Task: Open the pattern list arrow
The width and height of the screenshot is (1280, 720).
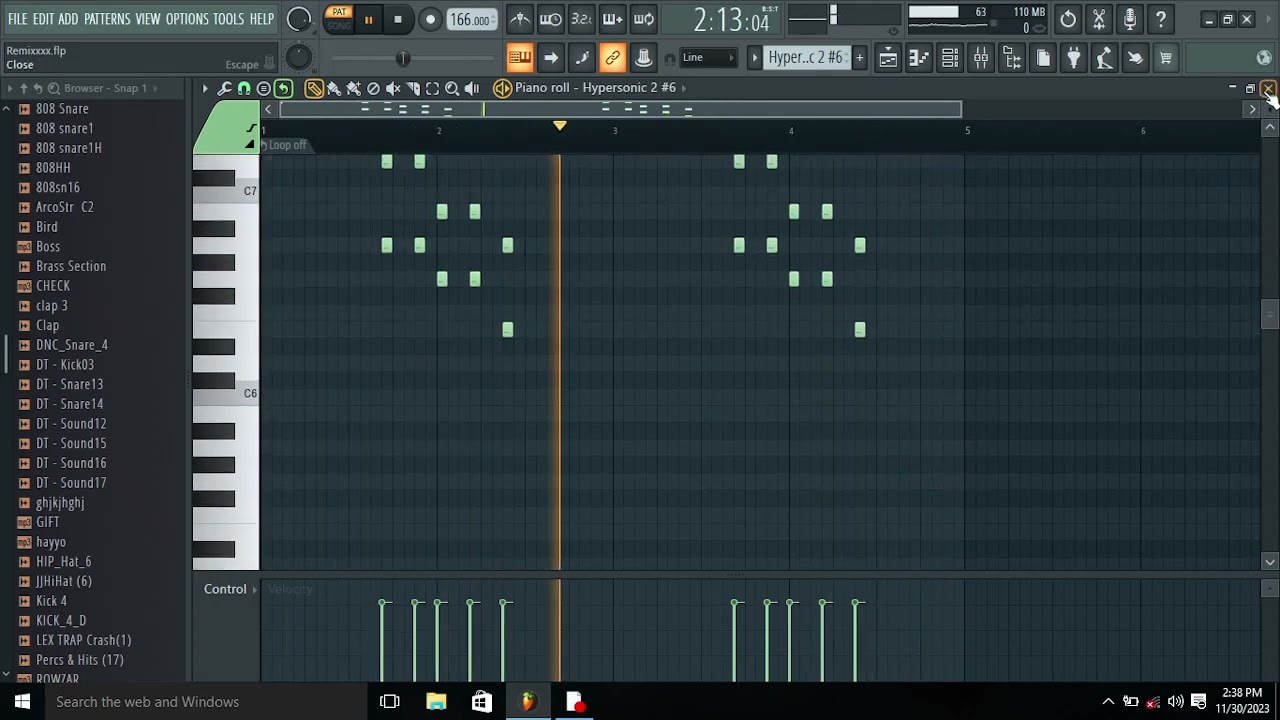Action: tap(755, 58)
